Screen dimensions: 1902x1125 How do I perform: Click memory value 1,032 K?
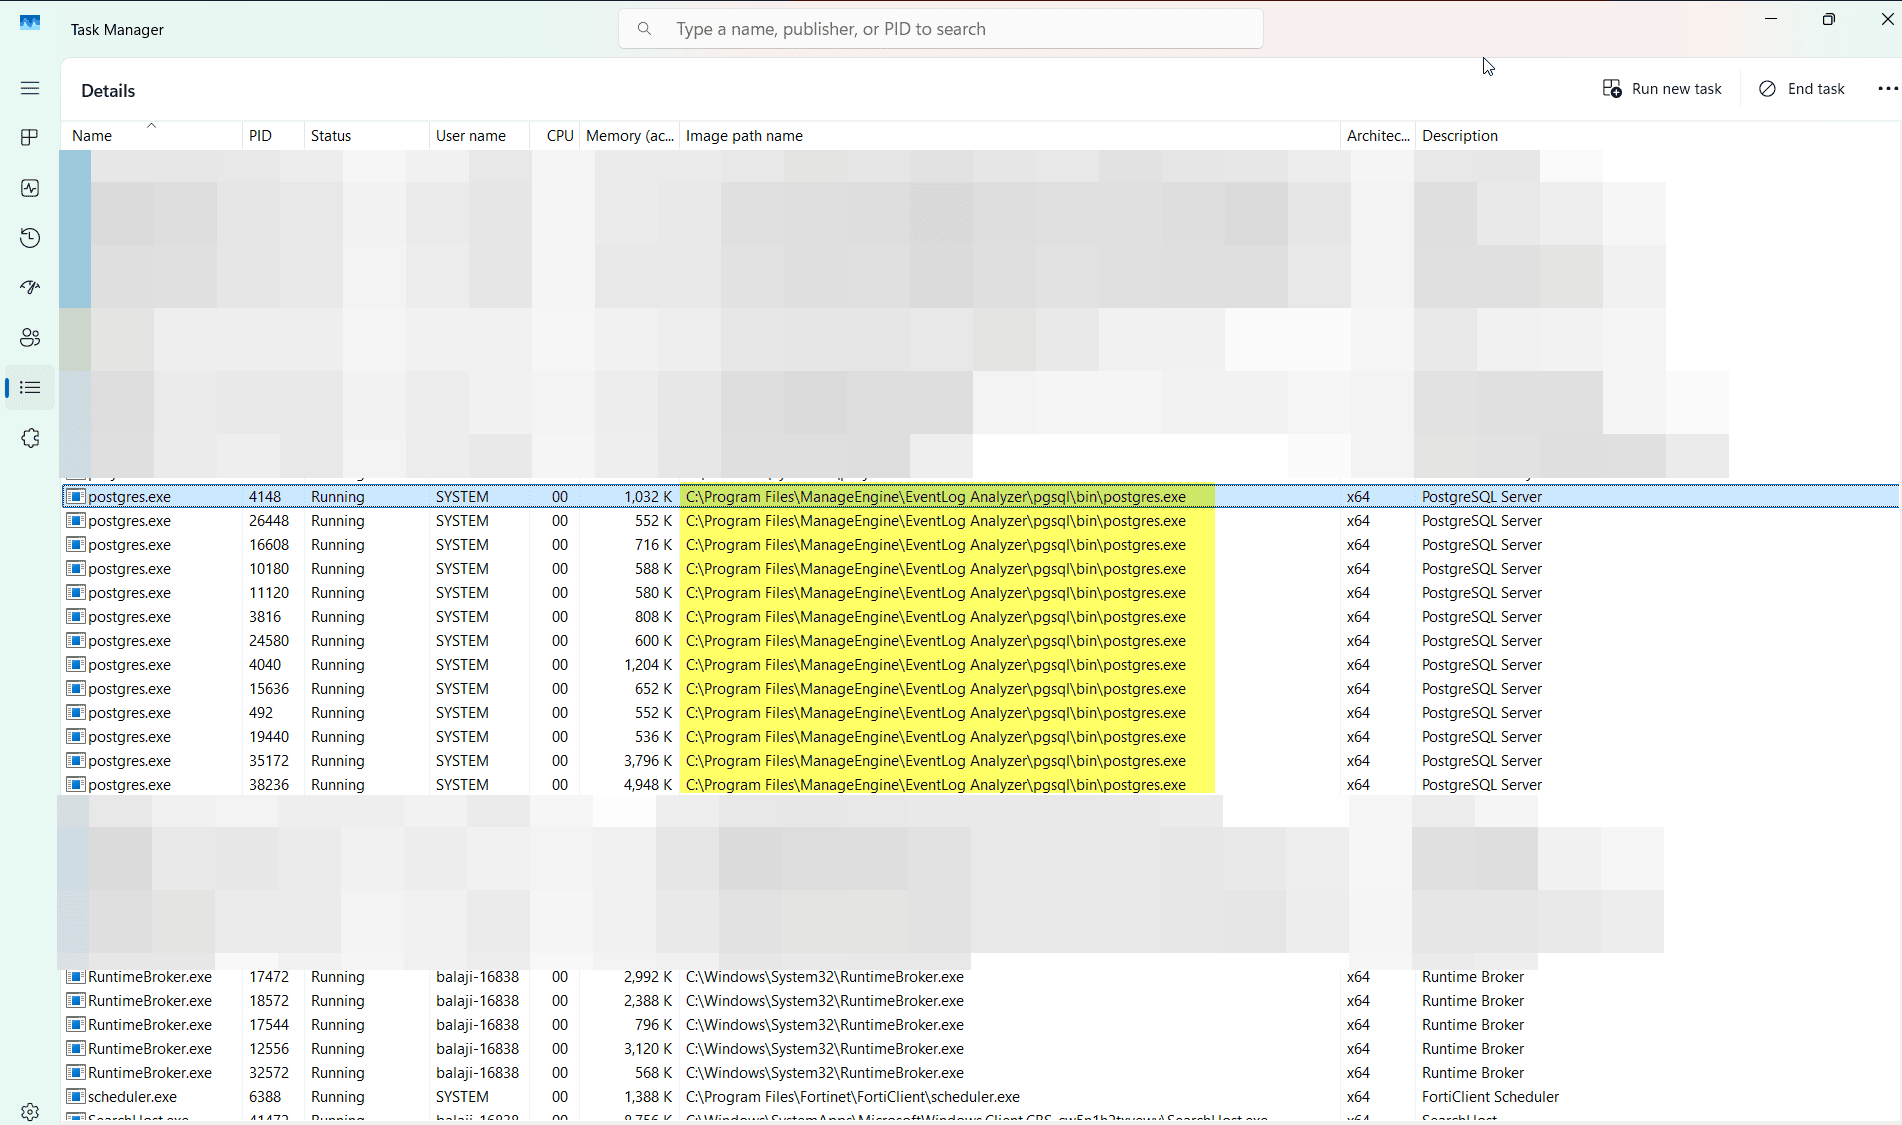coord(648,497)
